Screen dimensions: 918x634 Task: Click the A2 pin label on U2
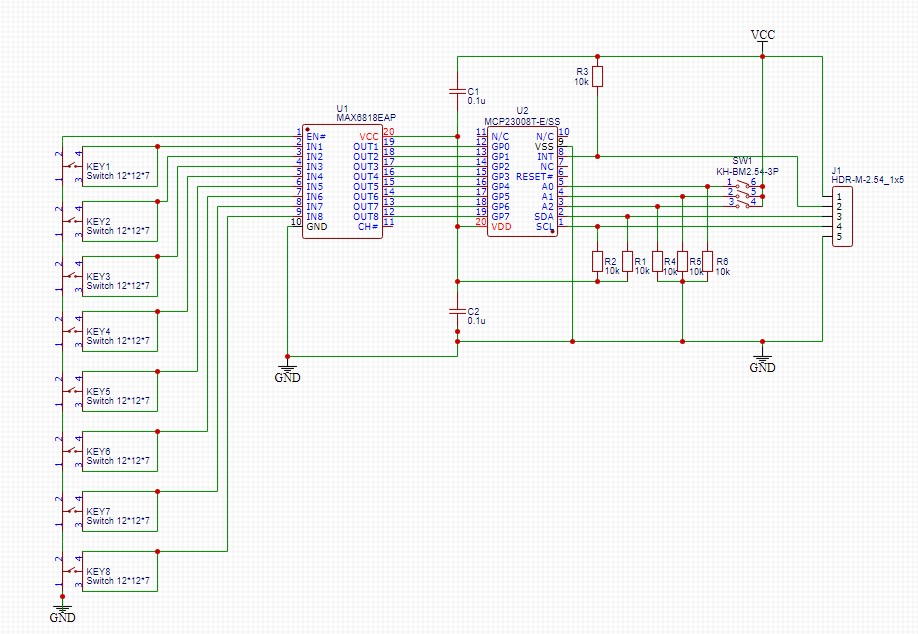tap(547, 207)
